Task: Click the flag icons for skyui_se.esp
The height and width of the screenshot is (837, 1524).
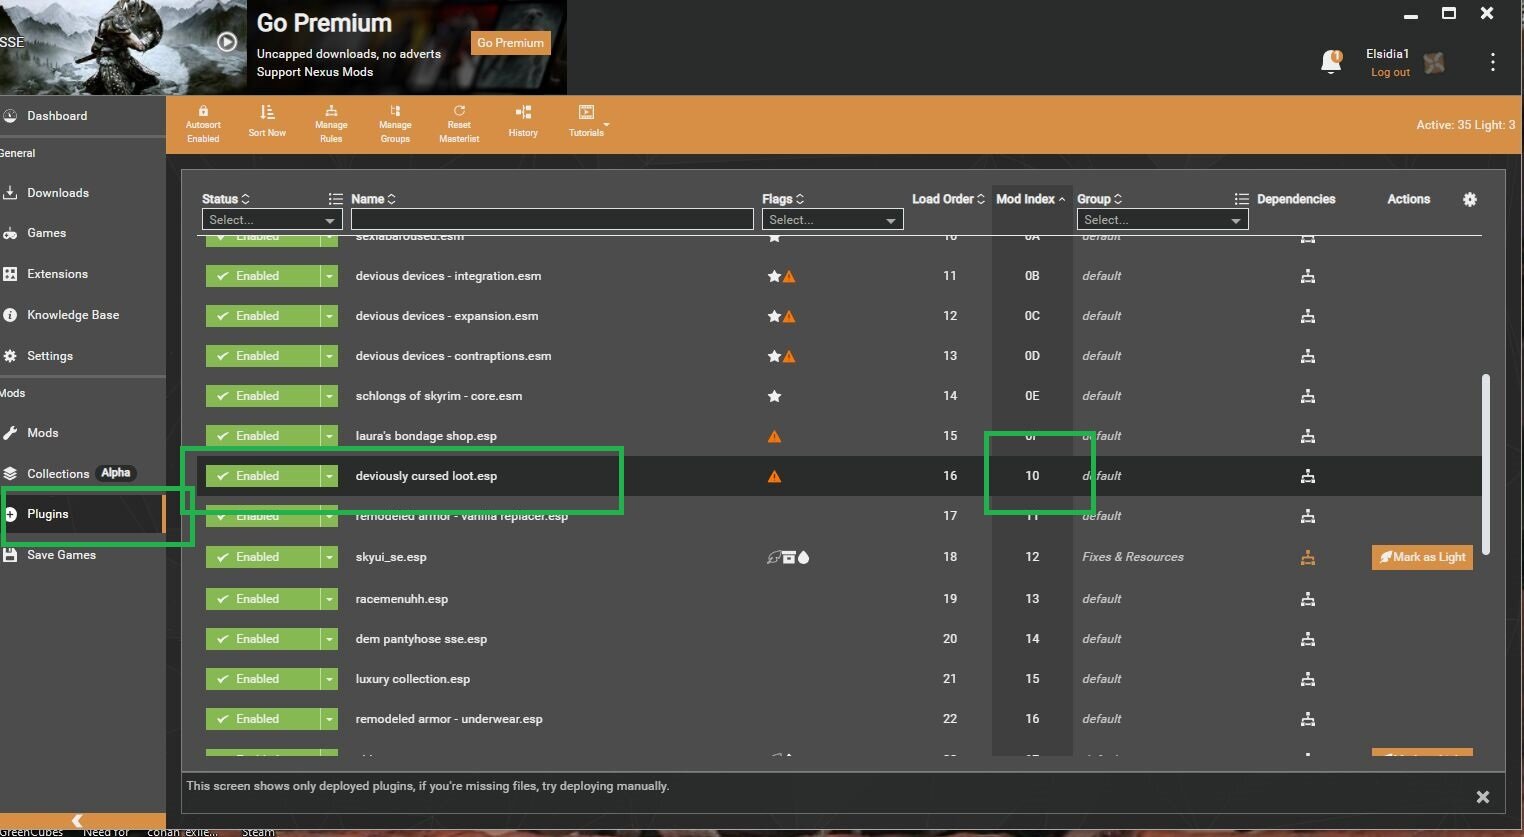Action: [788, 557]
